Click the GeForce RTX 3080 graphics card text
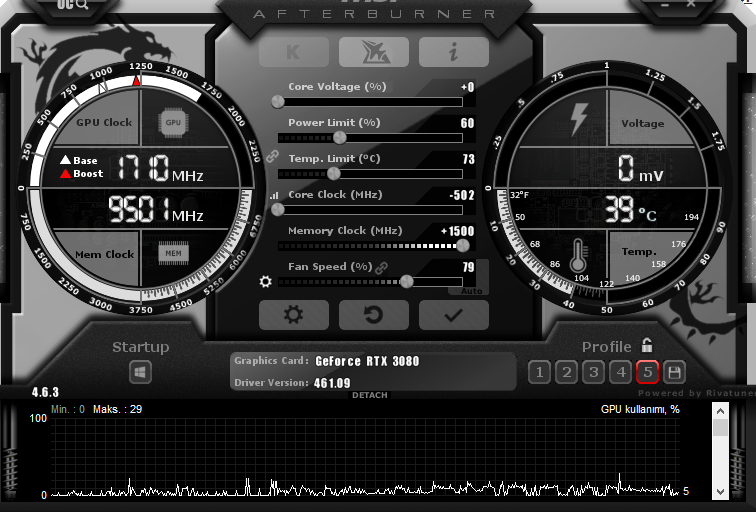Image resolution: width=756 pixels, height=517 pixels. [367, 361]
